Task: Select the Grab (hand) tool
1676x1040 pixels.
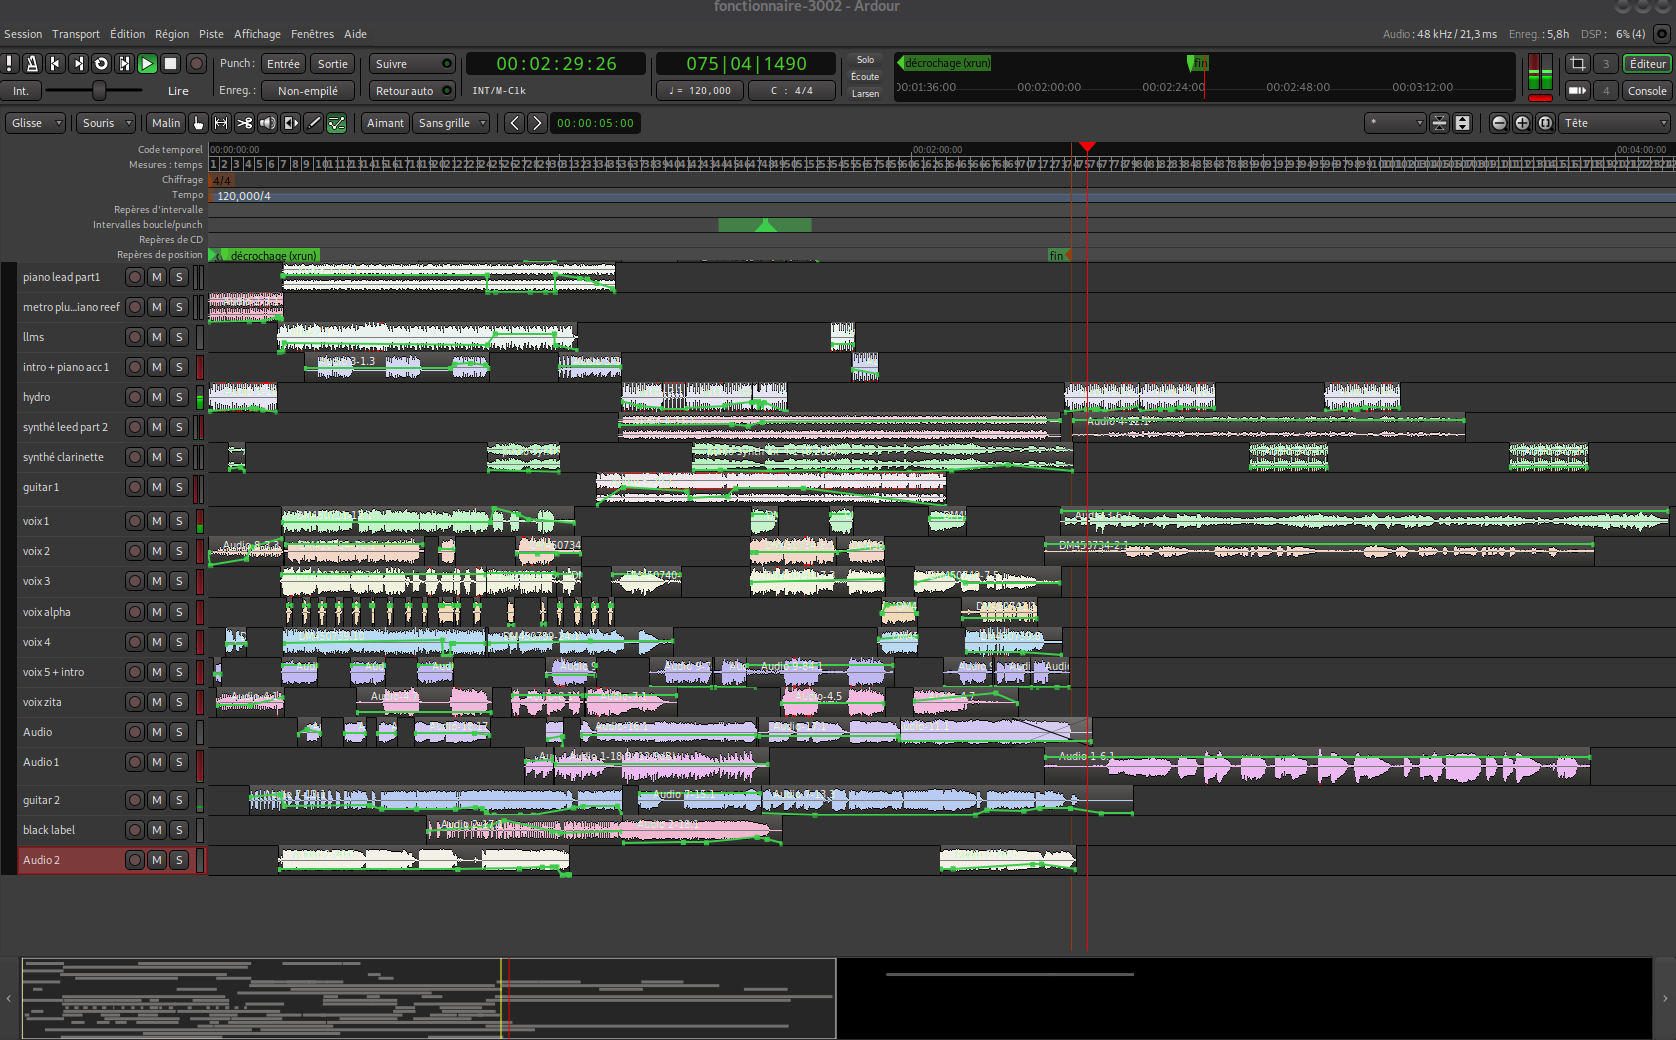Action: (198, 123)
